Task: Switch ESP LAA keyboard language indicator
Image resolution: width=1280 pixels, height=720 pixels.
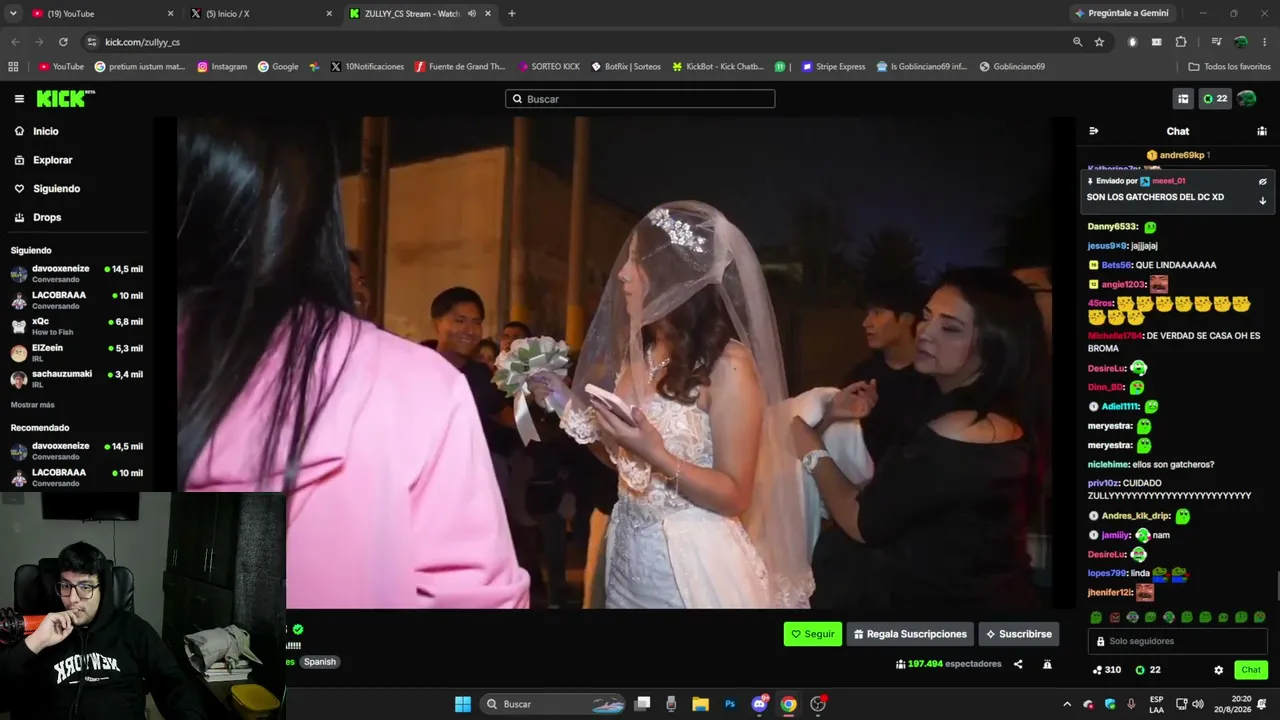Action: tap(1157, 704)
